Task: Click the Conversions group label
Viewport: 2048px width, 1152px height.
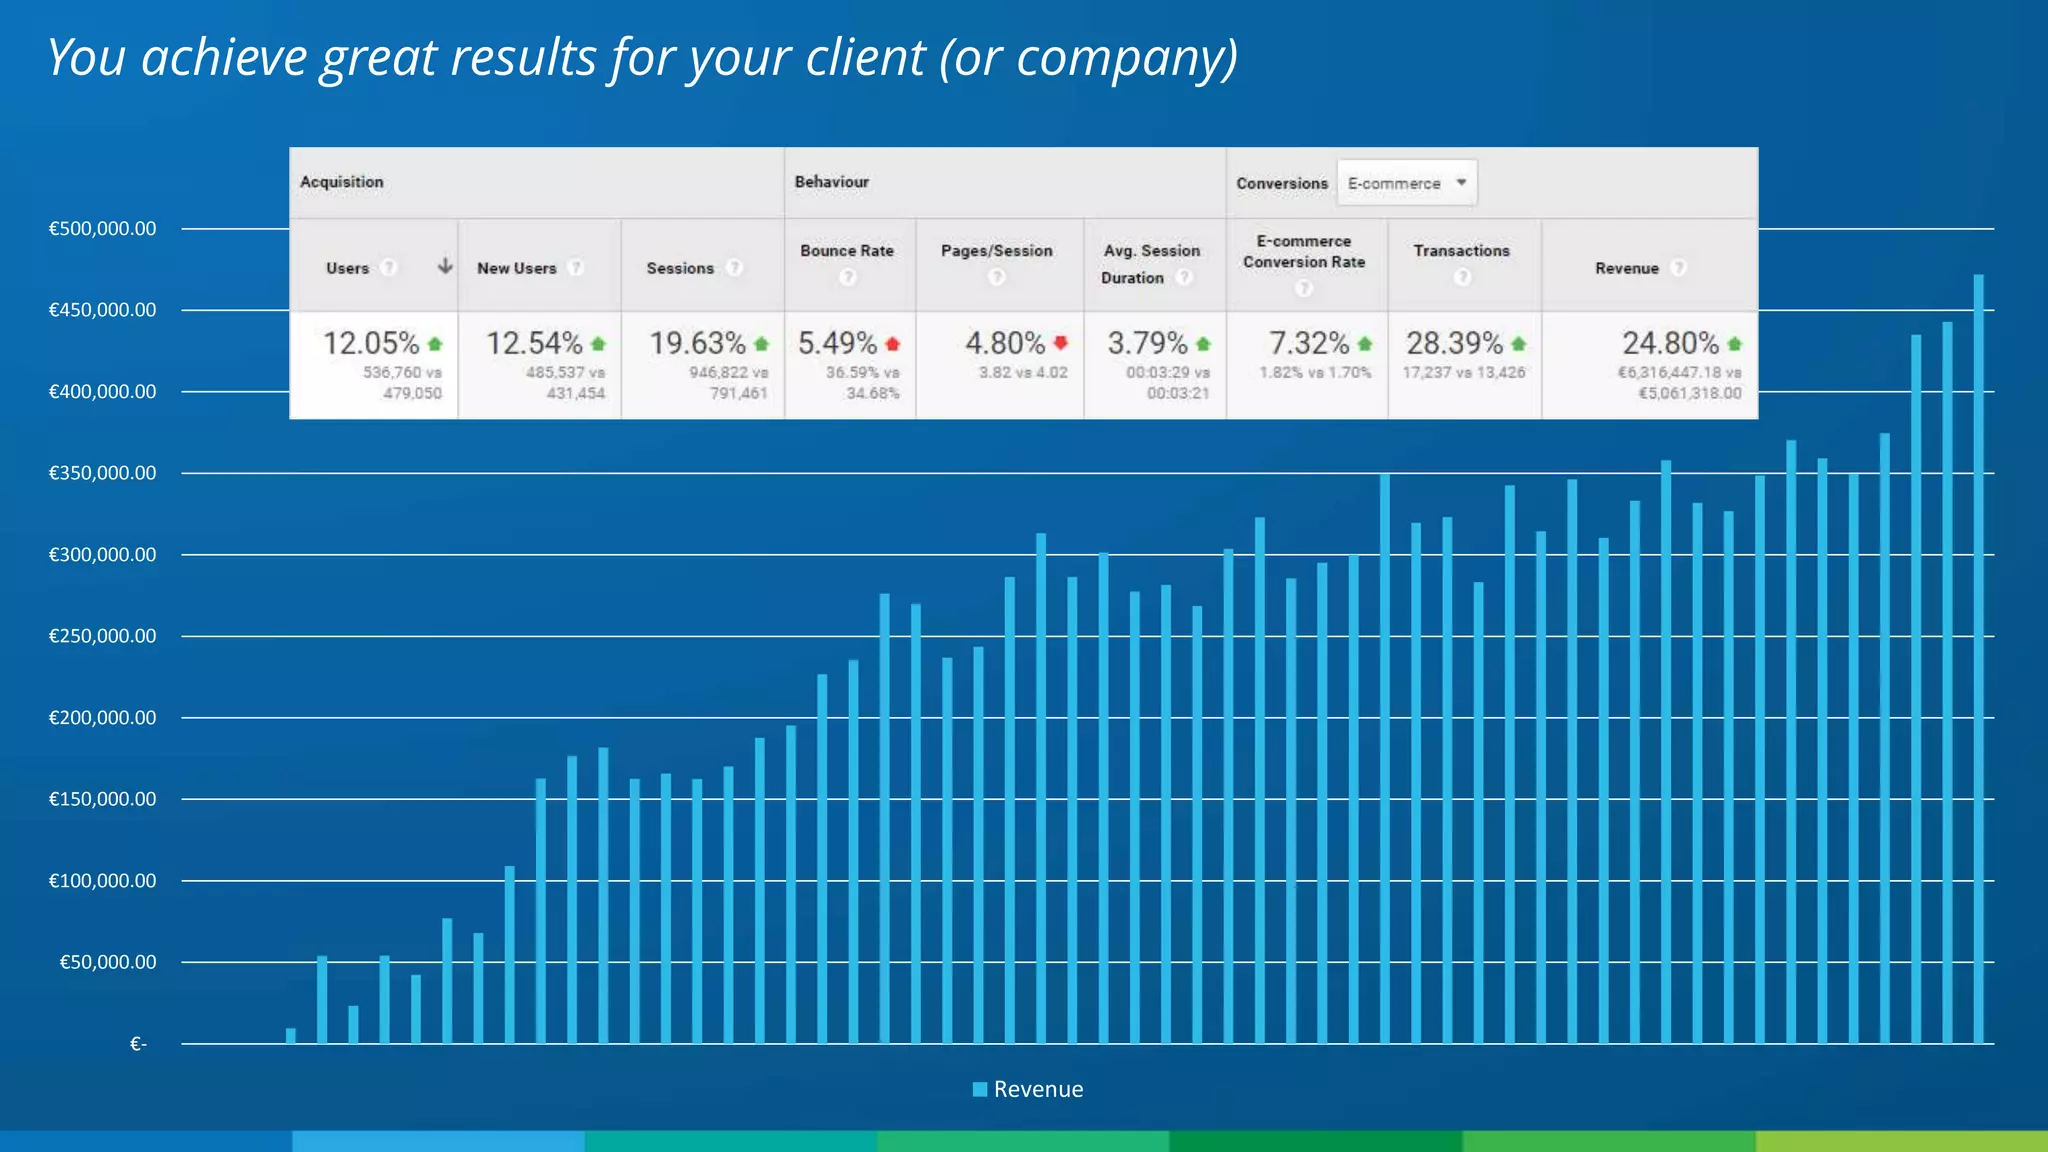Action: pos(1281,183)
